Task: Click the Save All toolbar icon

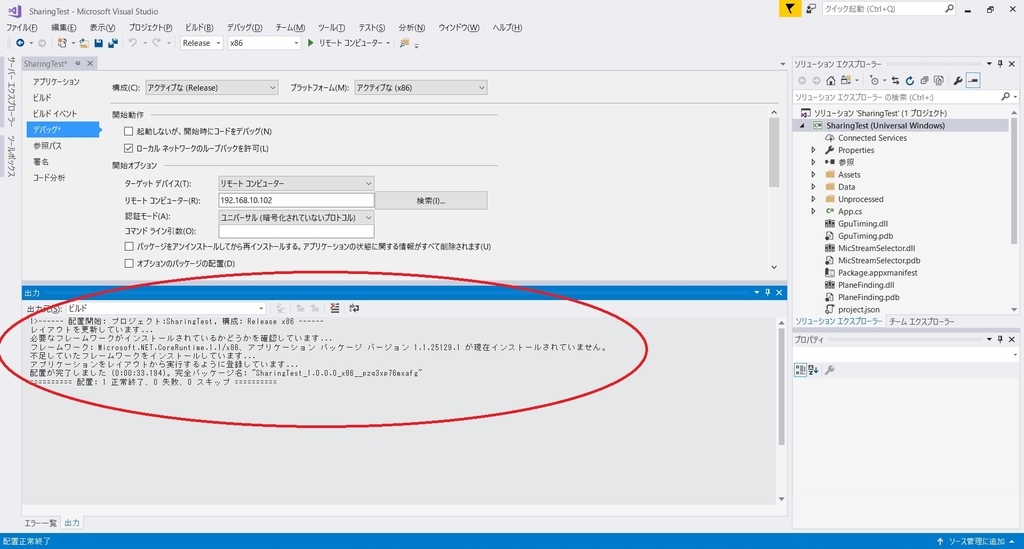Action: (113, 43)
